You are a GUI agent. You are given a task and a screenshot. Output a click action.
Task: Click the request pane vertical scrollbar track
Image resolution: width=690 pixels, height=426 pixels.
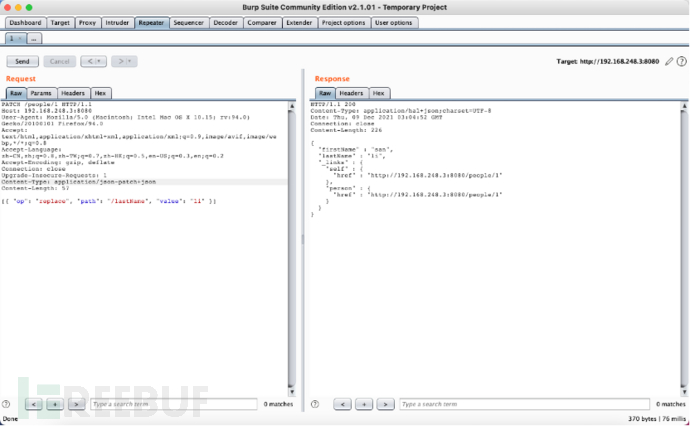(x=292, y=249)
